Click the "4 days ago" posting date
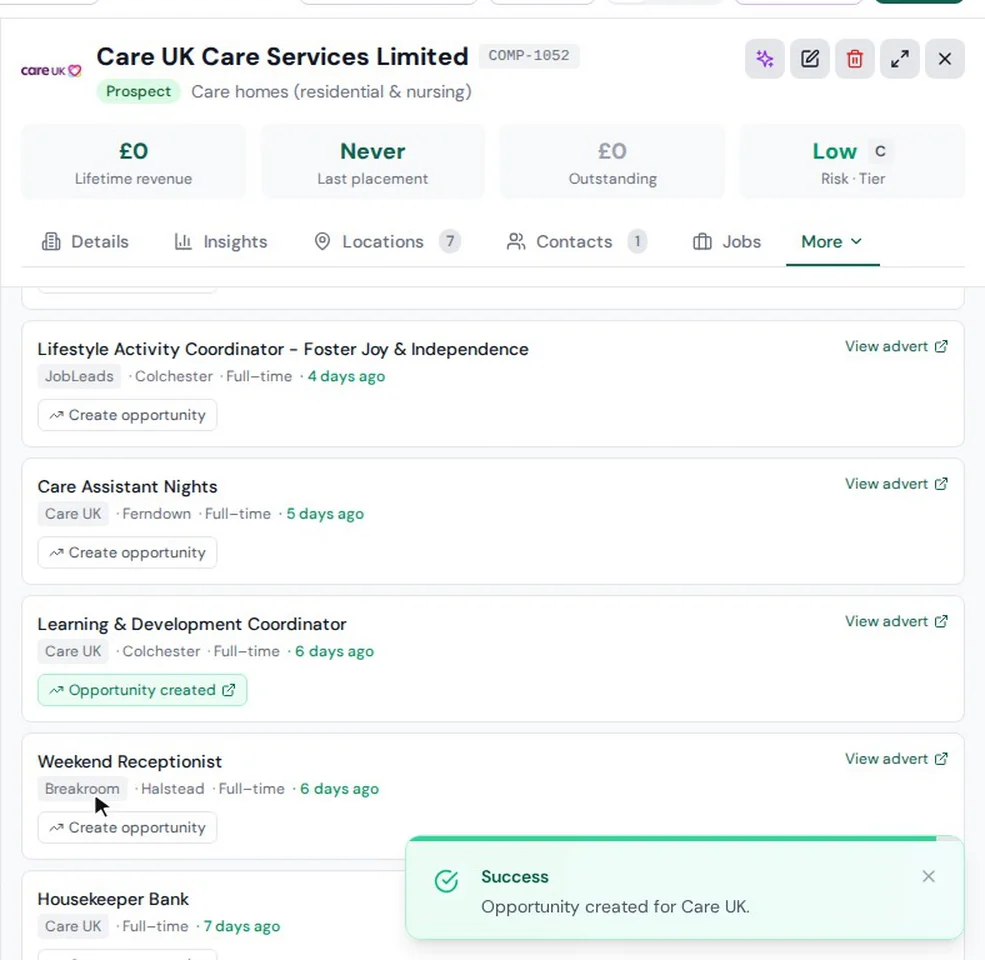 [346, 376]
